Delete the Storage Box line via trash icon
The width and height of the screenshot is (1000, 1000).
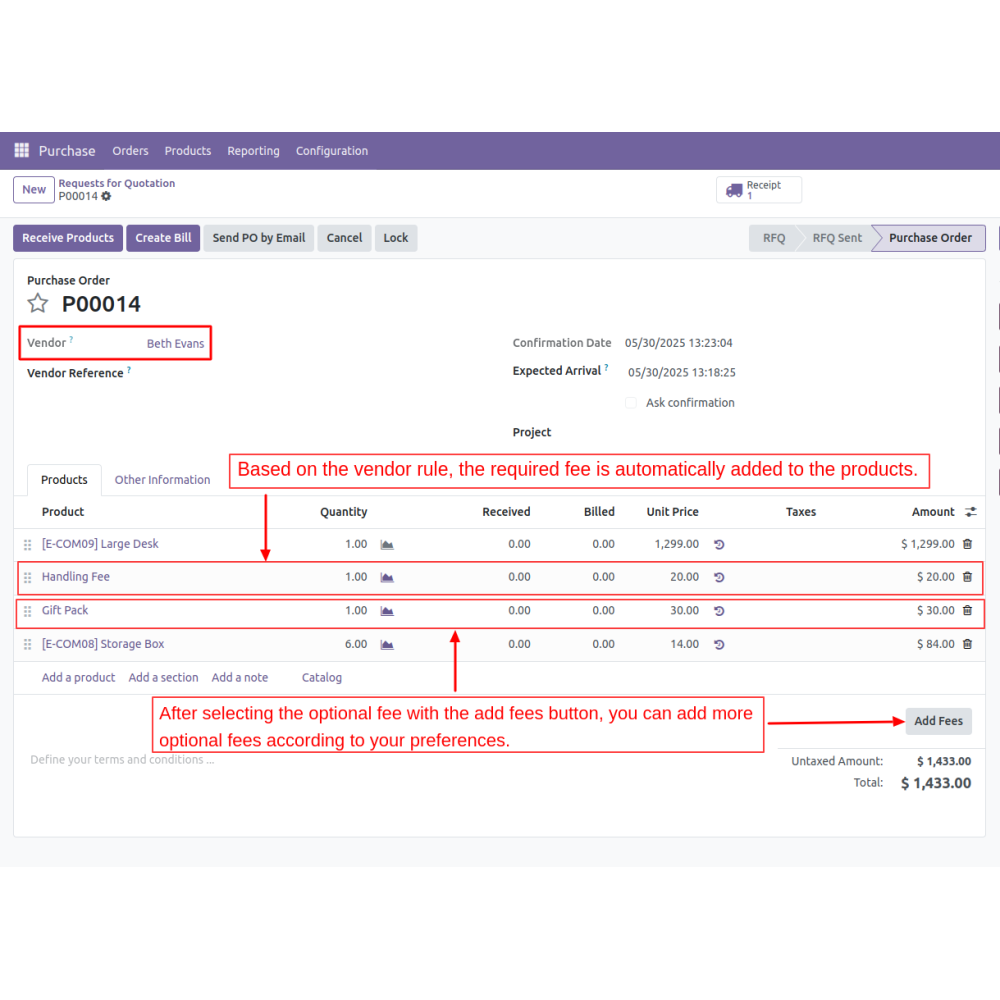pos(967,644)
